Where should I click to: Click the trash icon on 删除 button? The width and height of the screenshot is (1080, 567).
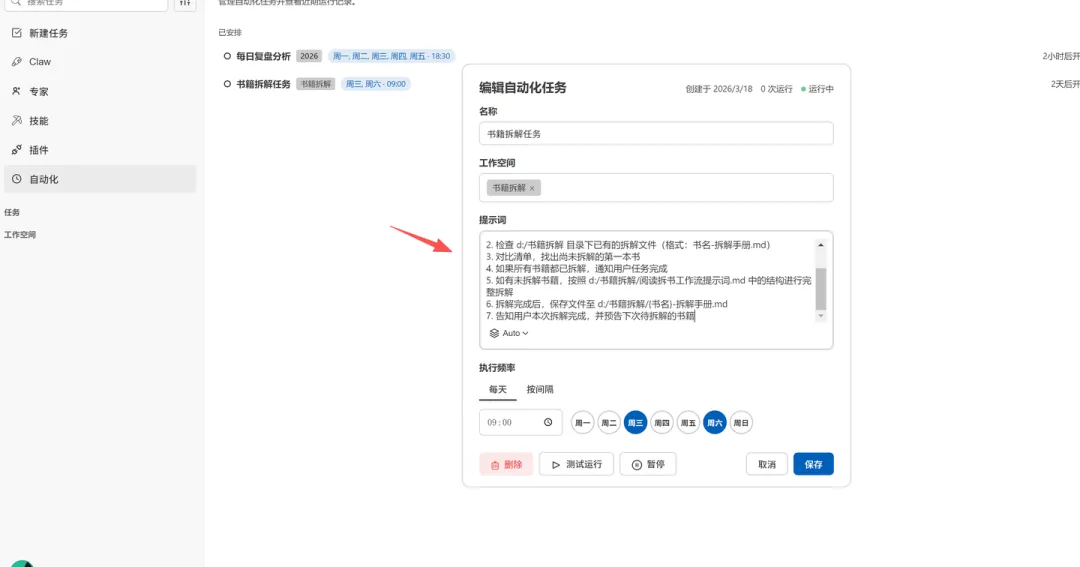[x=495, y=465]
